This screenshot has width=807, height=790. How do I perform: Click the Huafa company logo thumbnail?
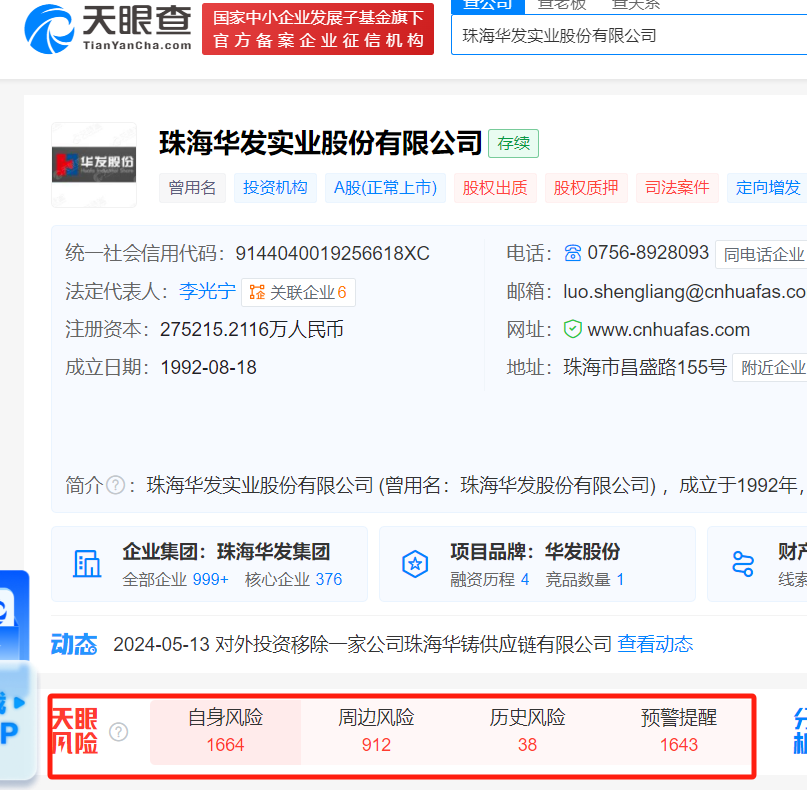pos(93,164)
